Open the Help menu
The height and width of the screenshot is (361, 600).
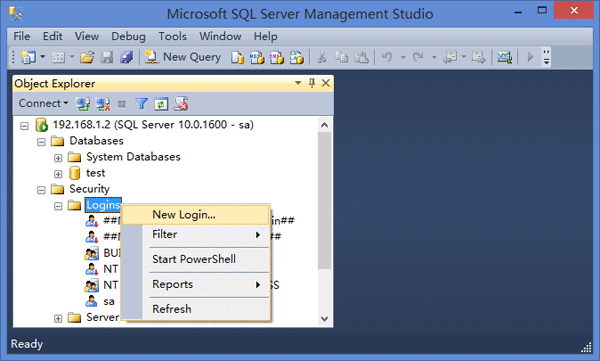coord(266,36)
